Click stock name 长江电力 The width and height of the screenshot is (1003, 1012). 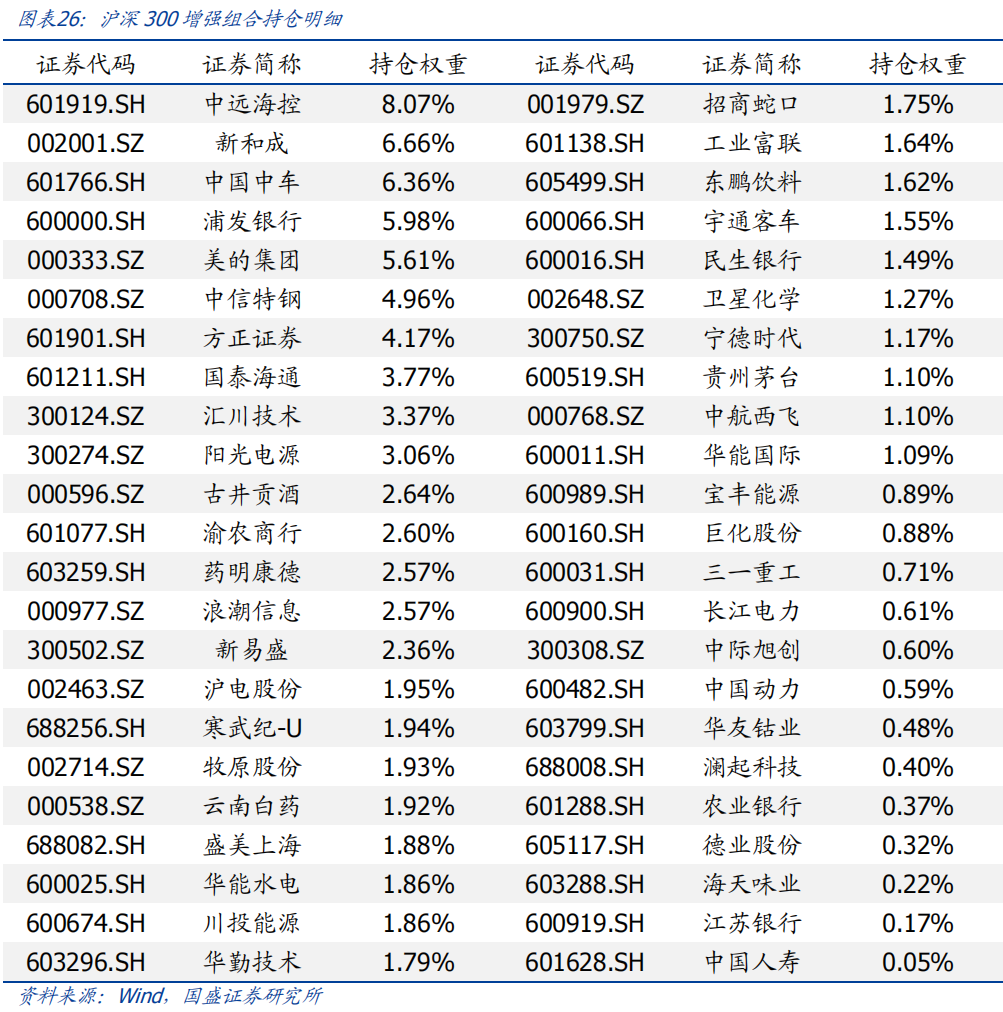[752, 611]
